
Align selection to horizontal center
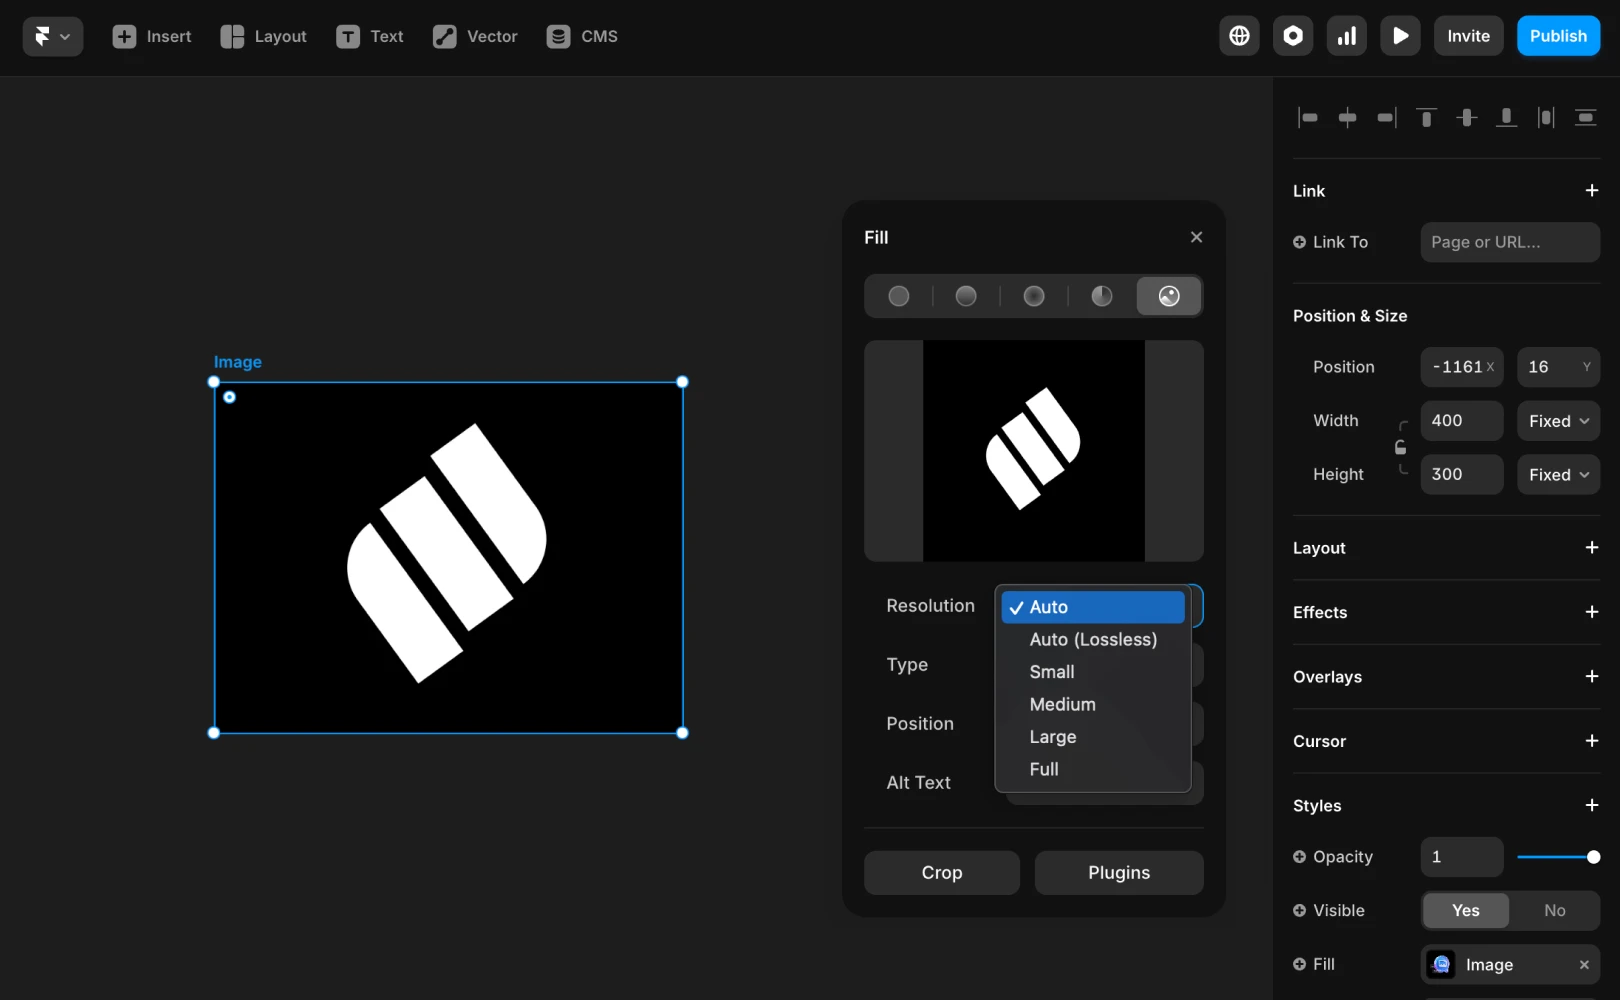point(1347,118)
